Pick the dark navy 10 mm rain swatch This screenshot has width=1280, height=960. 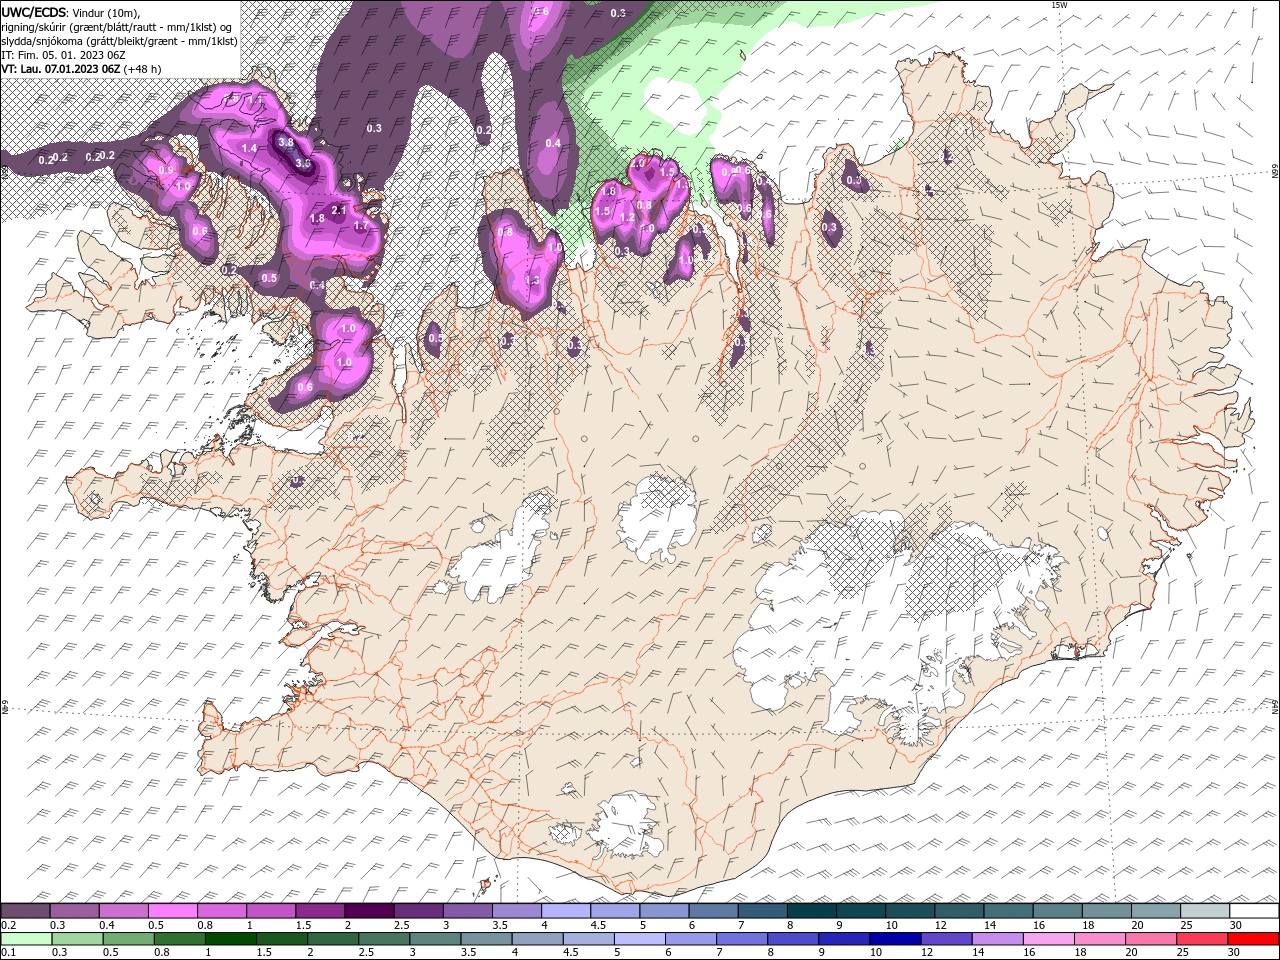pos(895,939)
